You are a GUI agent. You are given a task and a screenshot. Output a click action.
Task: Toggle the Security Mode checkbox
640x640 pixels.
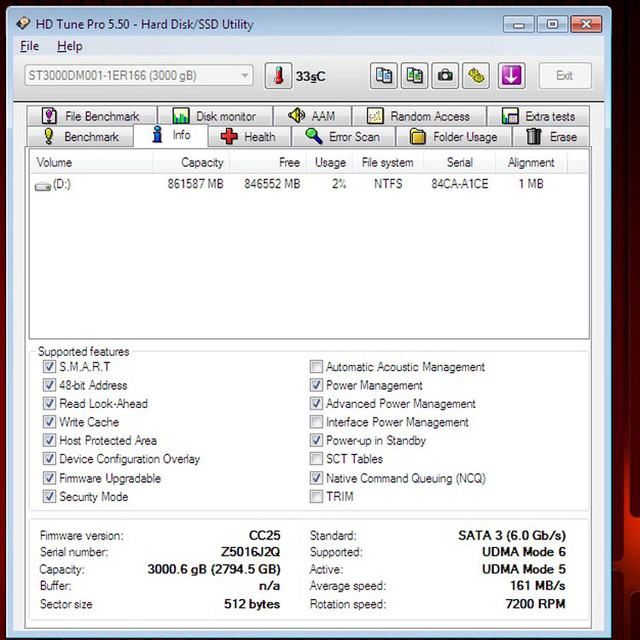(x=49, y=496)
